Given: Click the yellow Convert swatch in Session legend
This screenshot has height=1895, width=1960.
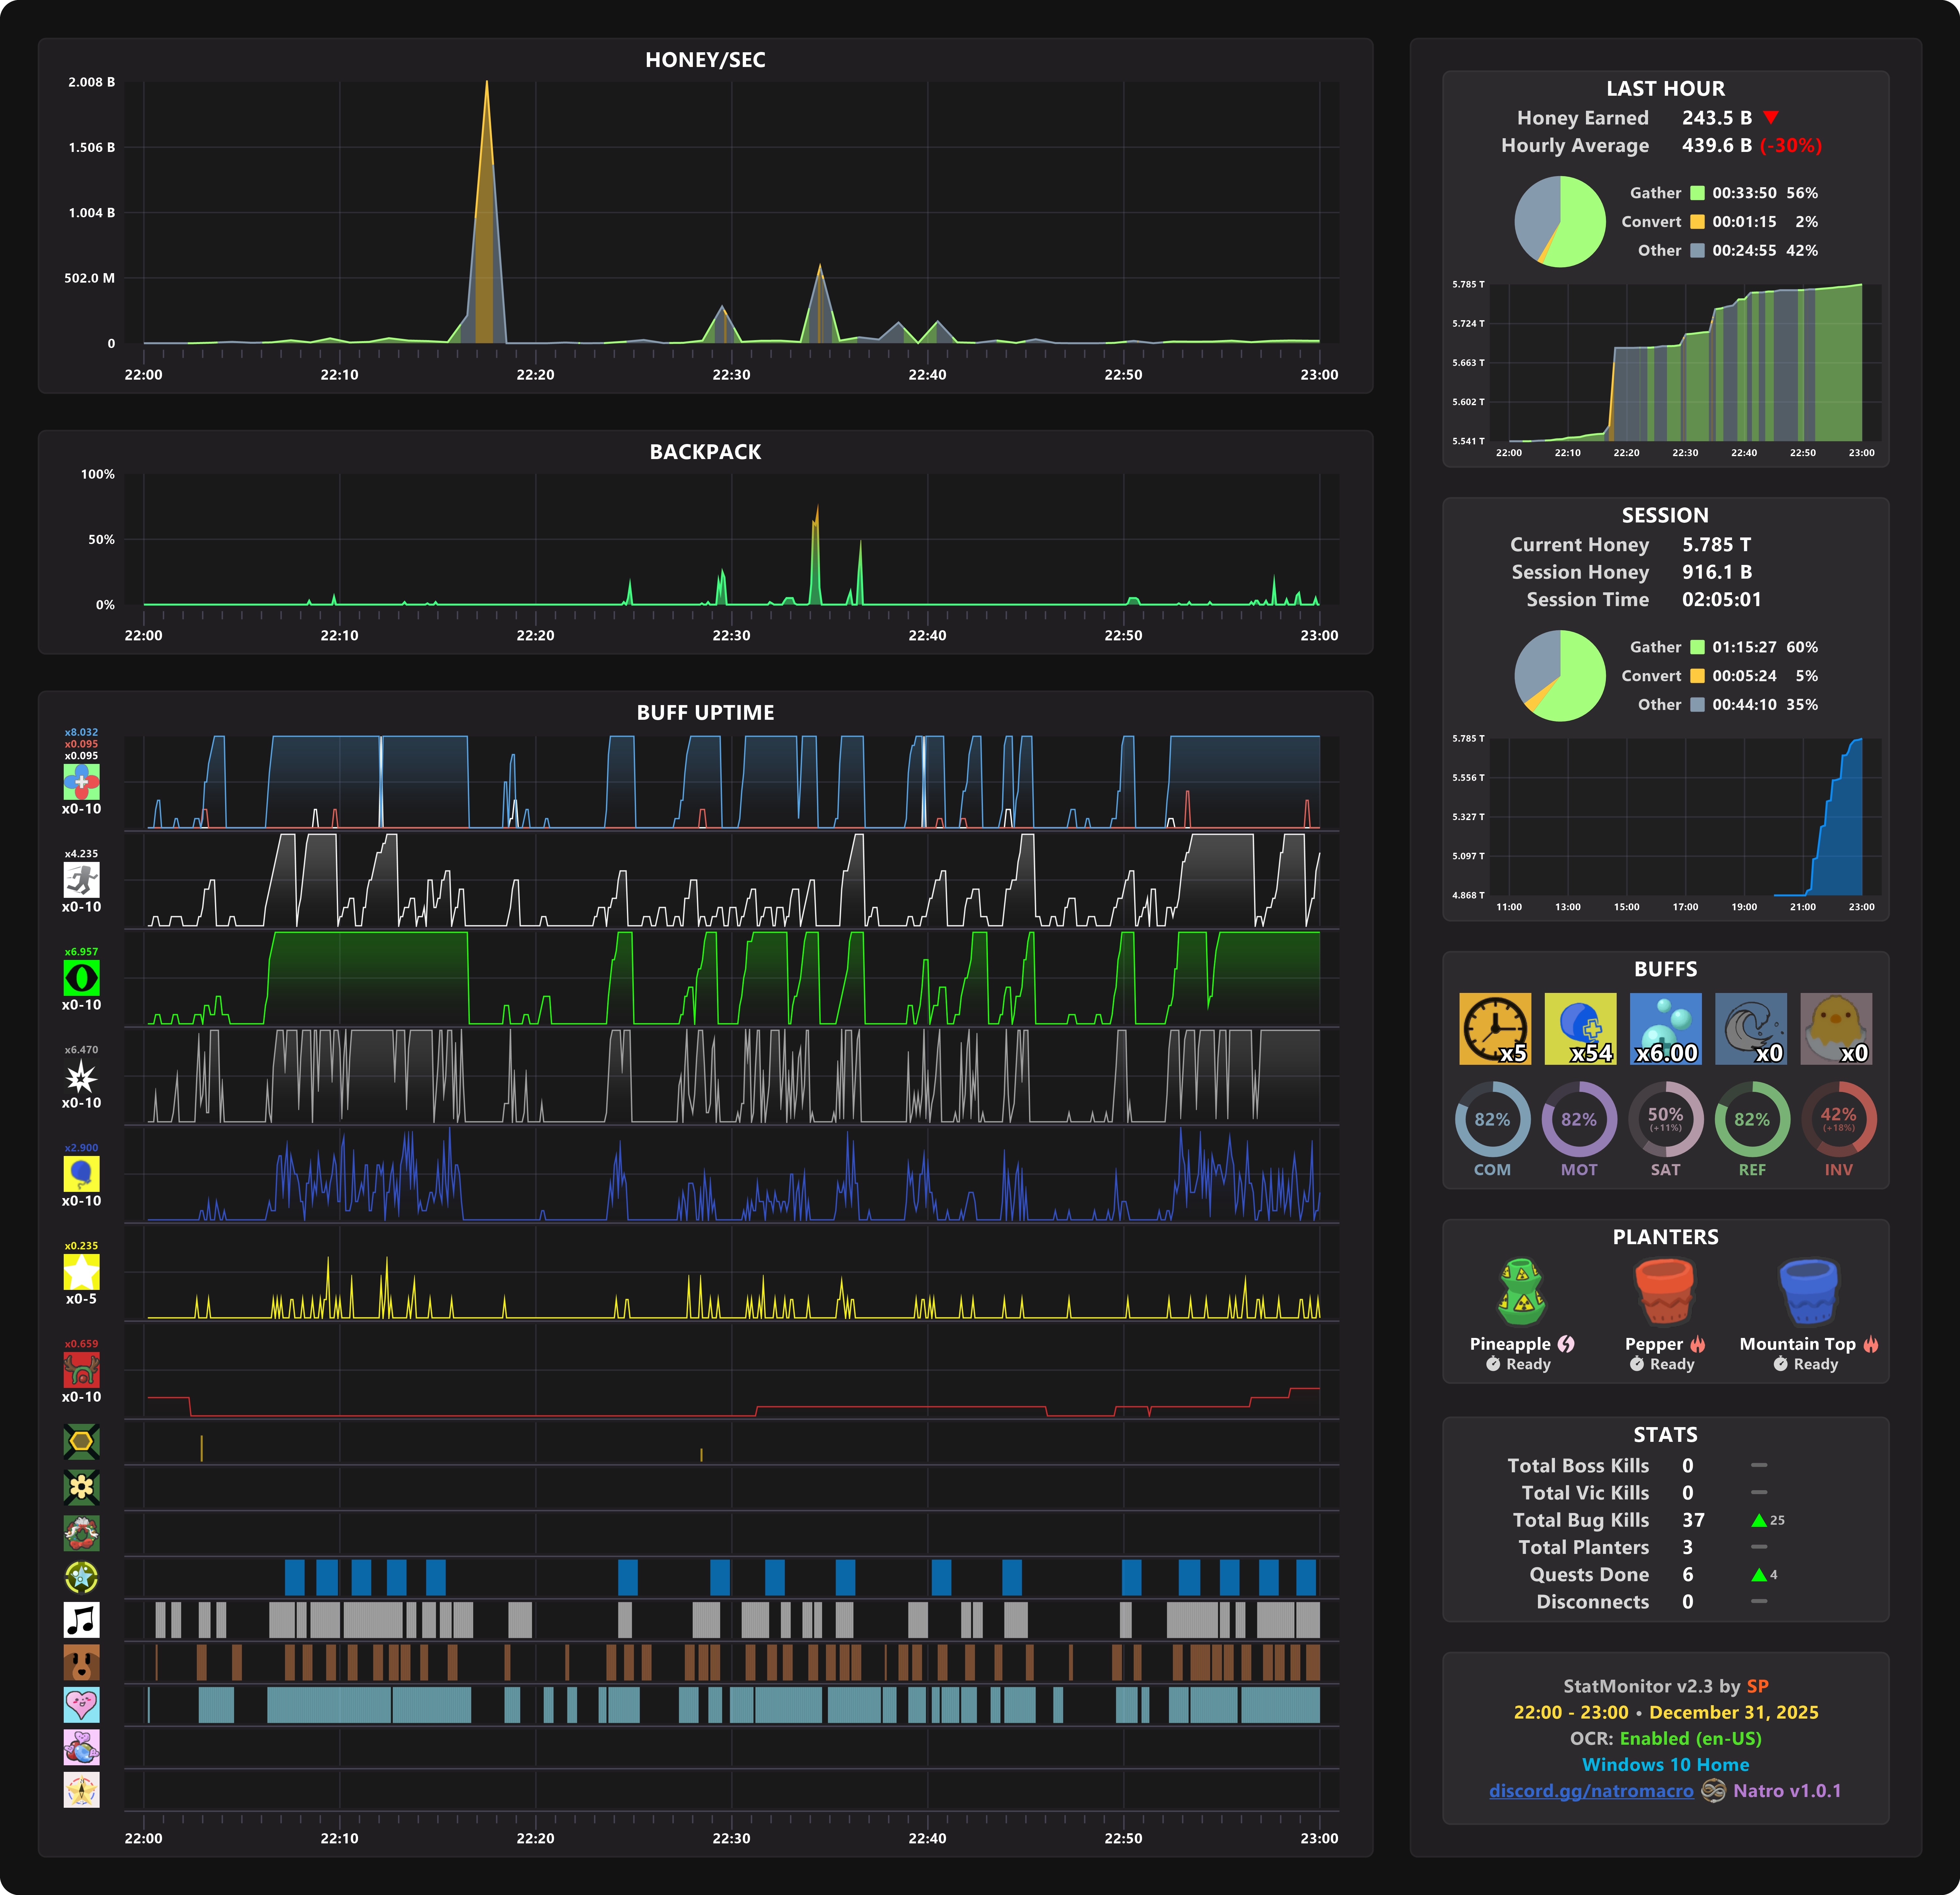Looking at the screenshot, I should coord(1697,676).
